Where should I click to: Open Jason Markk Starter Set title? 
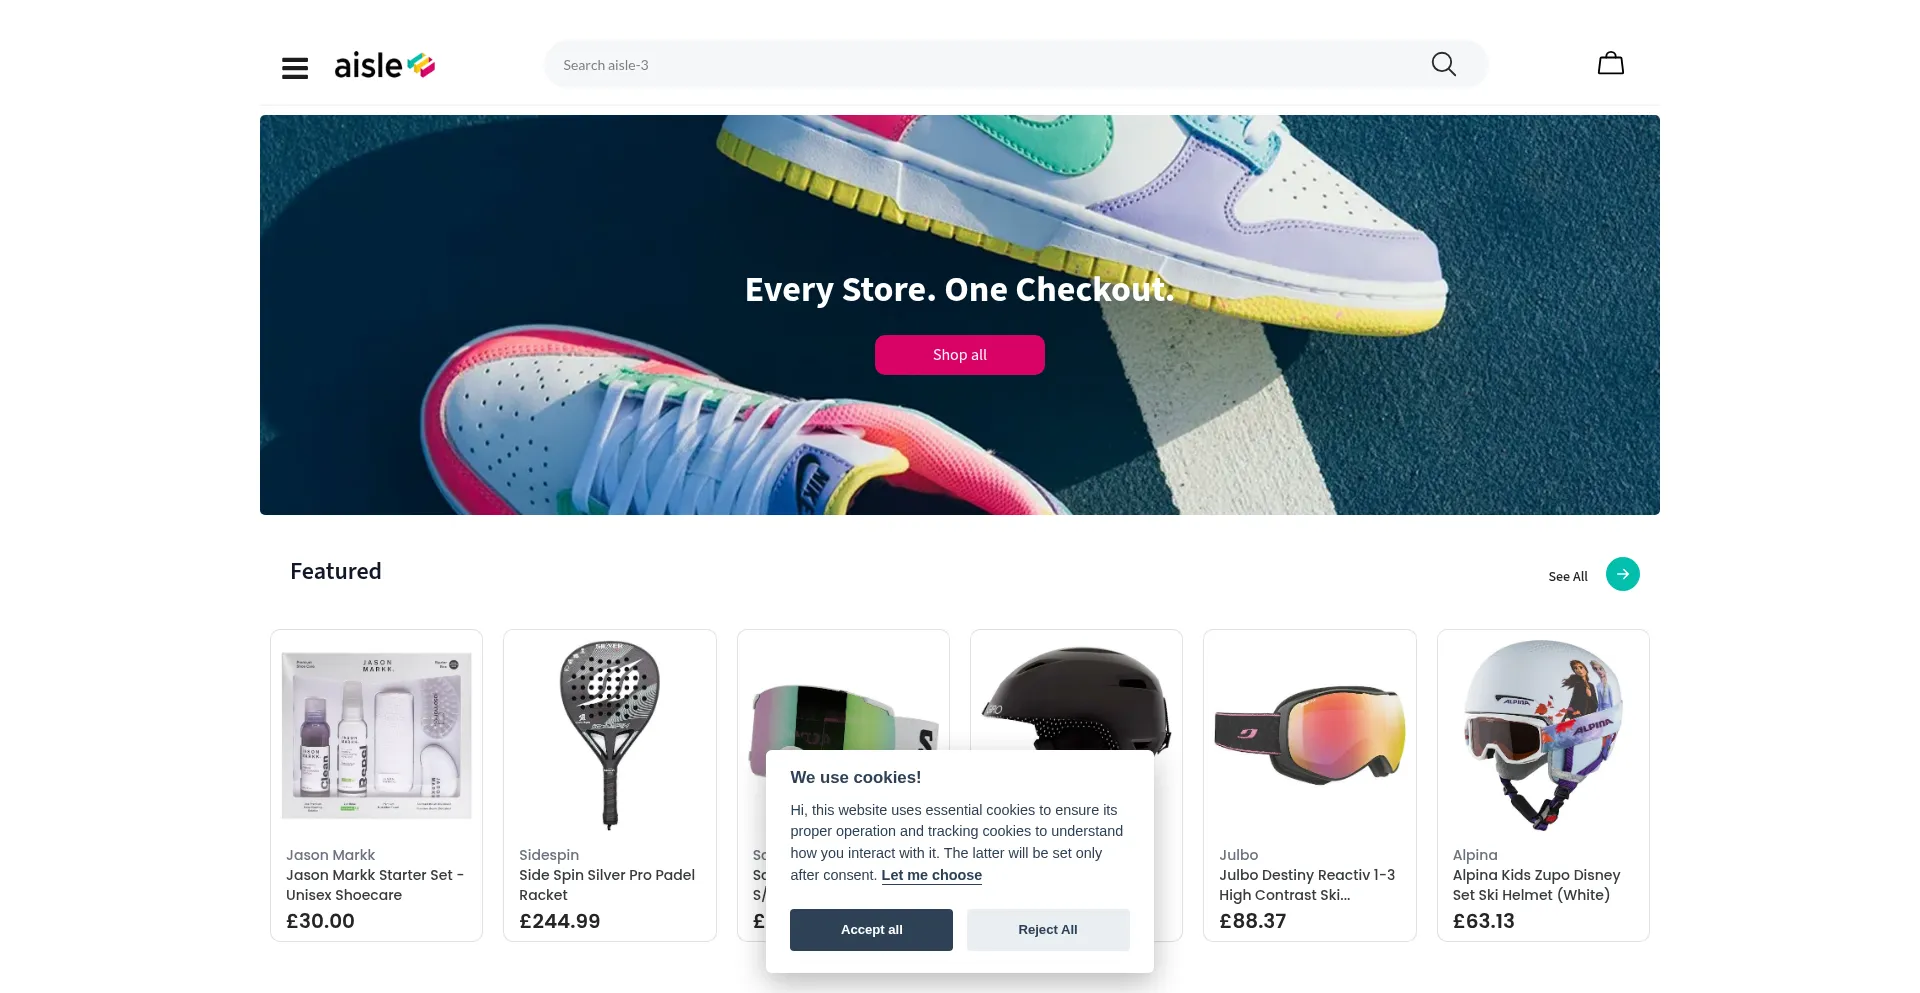375,885
